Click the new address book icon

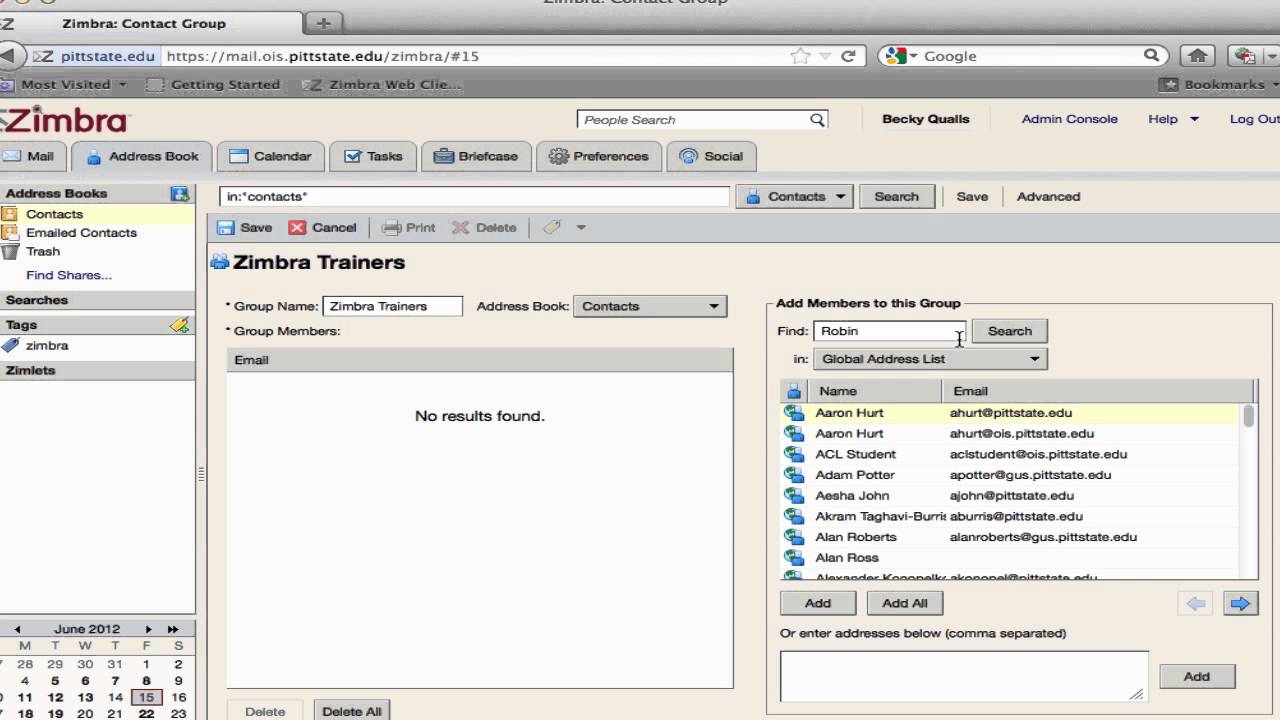[180, 193]
